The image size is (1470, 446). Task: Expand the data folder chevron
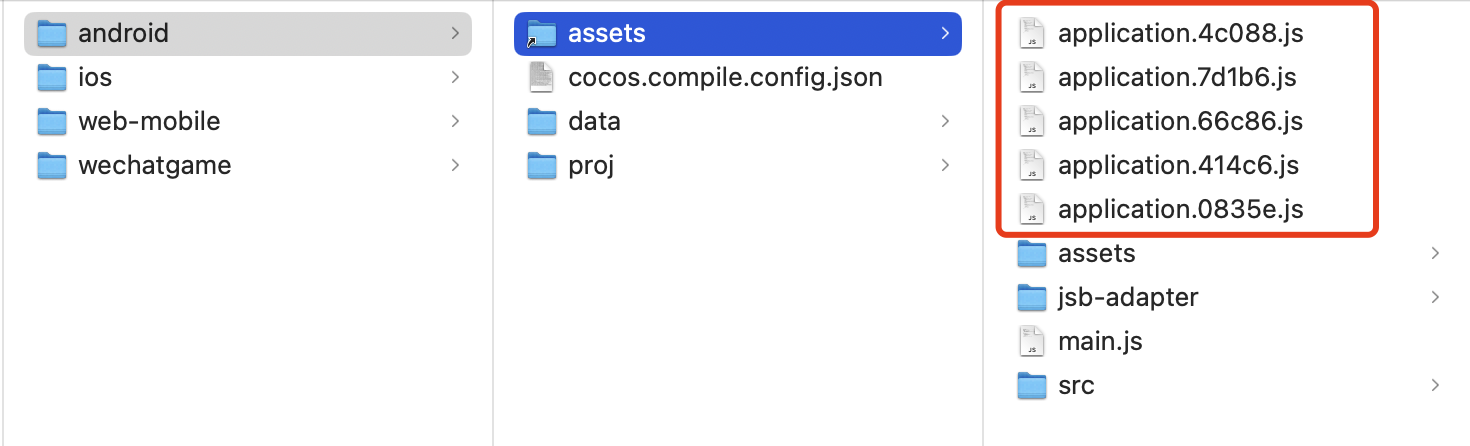pyautogui.click(x=945, y=121)
